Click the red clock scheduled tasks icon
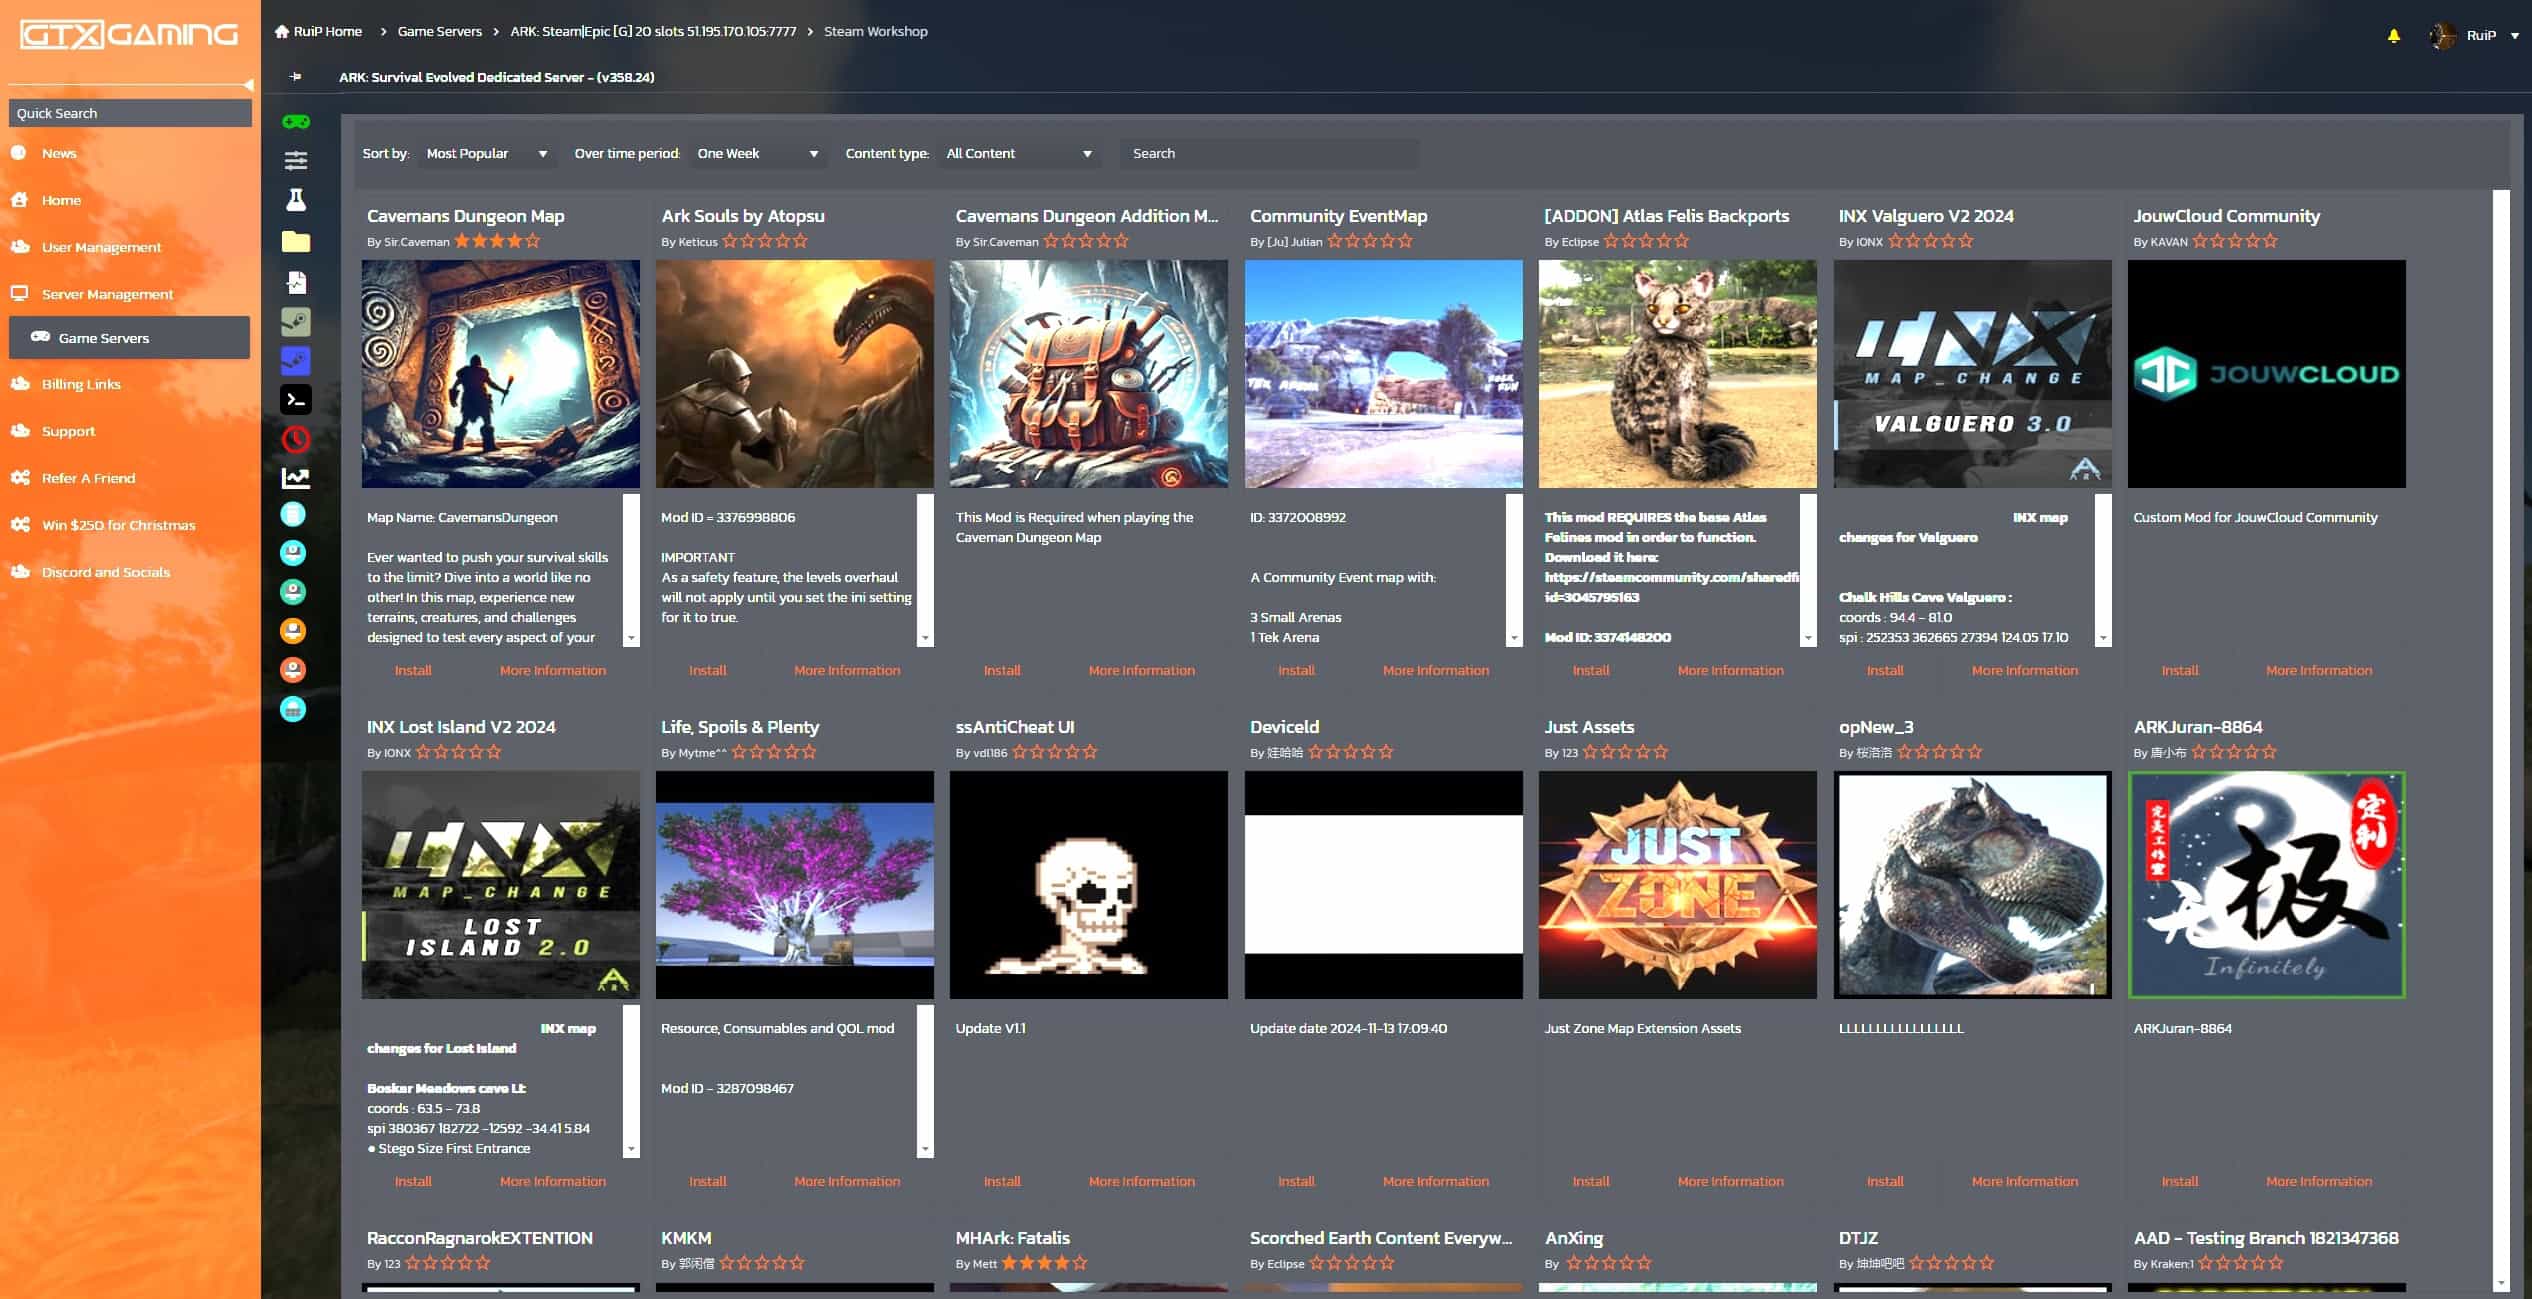The width and height of the screenshot is (2532, 1299). tap(296, 439)
